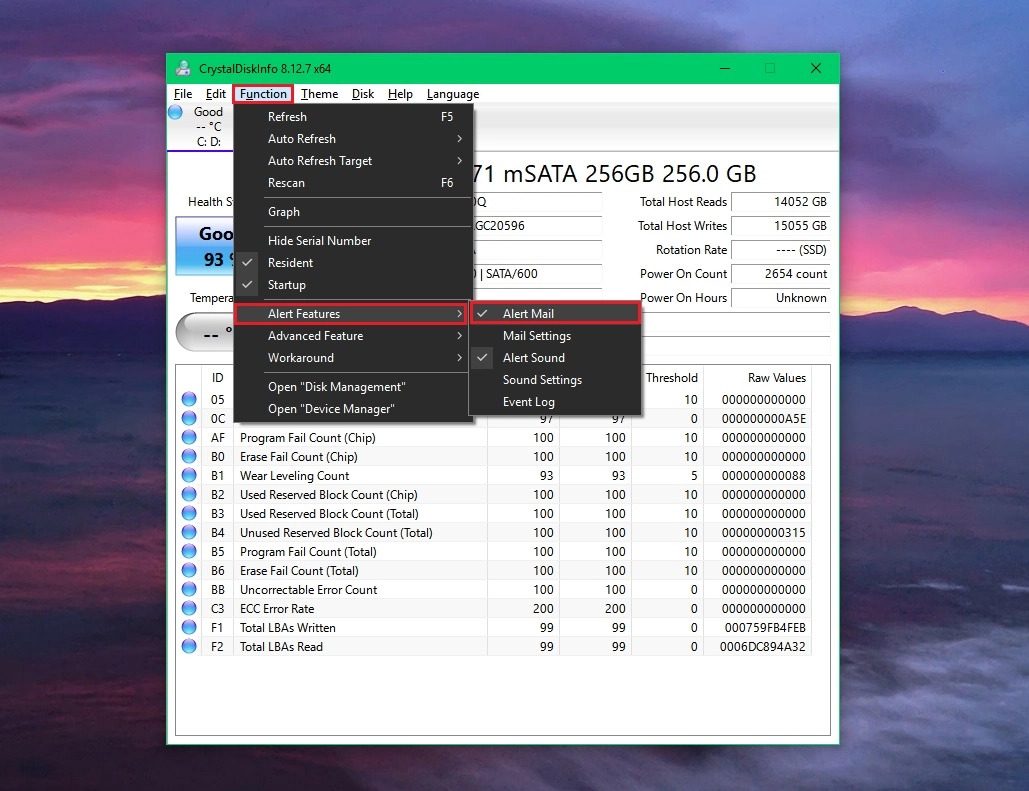
Task: Click the status orb for Program Fail Count (Total)
Action: coord(189,551)
